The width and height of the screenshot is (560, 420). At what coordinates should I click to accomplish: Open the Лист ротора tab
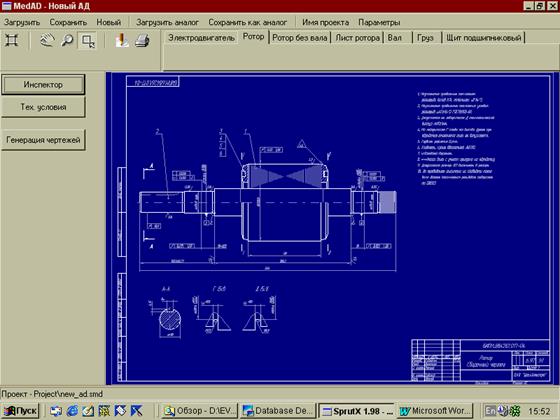tap(357, 38)
